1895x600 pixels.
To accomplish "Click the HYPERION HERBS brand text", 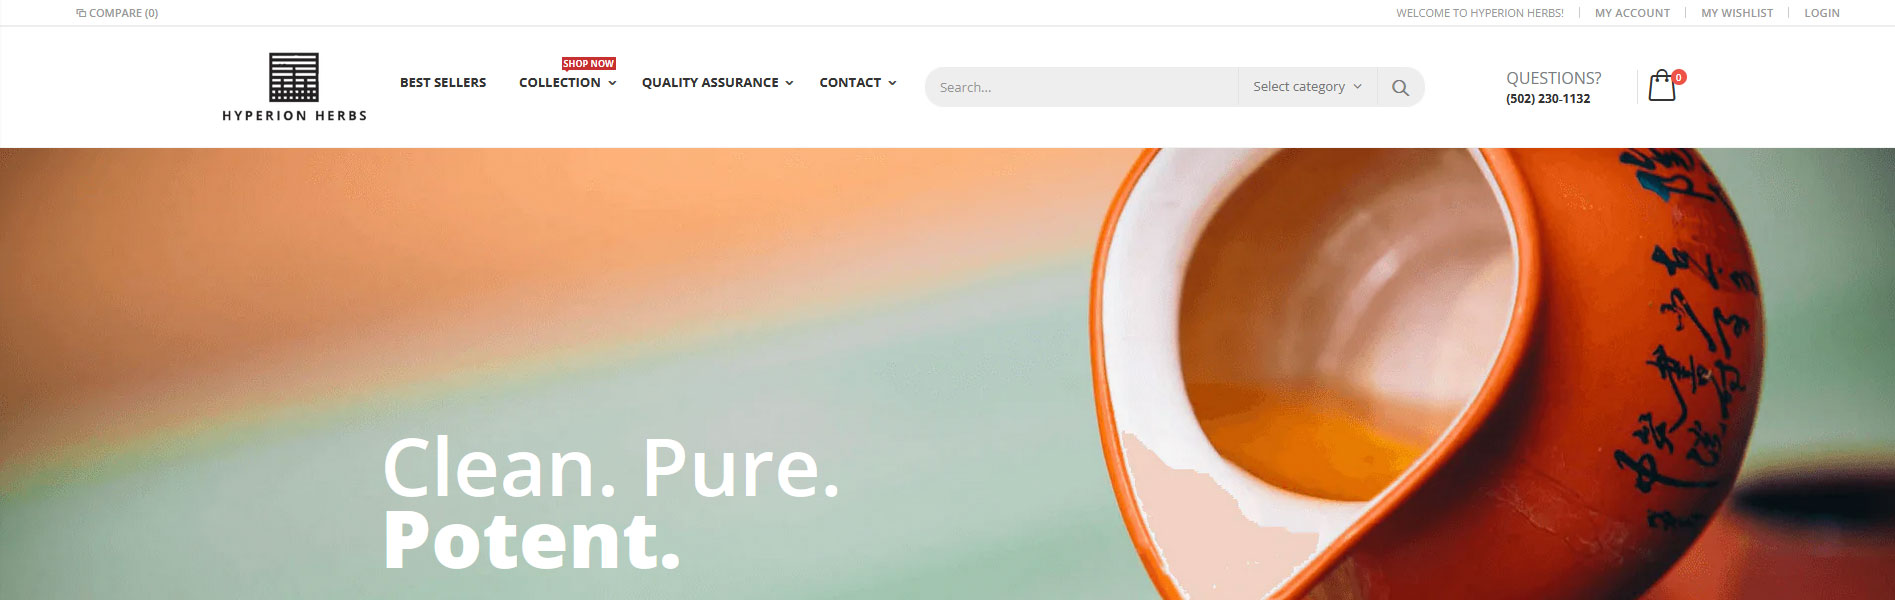I will pos(294,116).
